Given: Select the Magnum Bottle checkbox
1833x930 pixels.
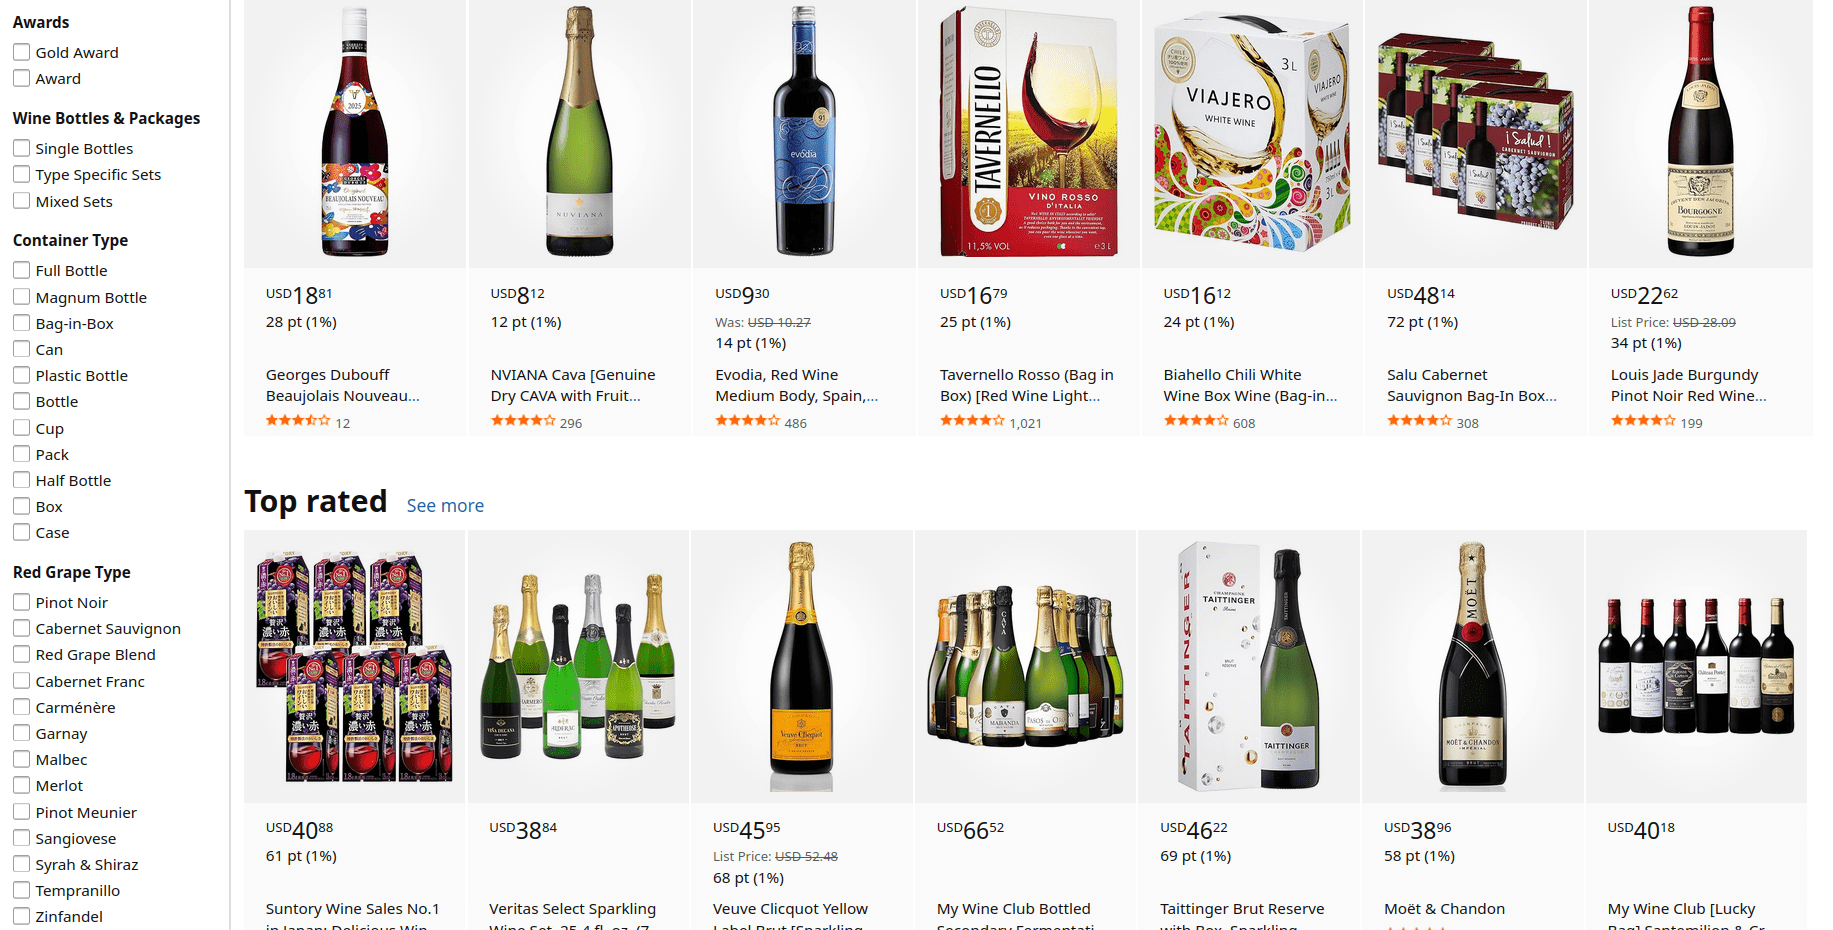Looking at the screenshot, I should coord(21,297).
